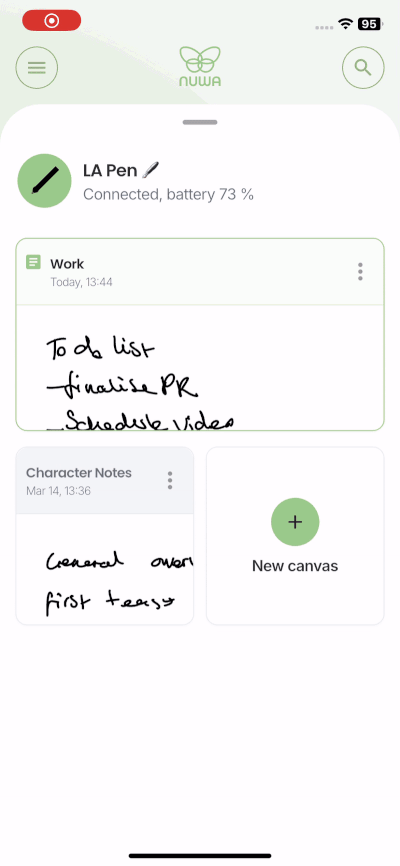Viewport: 400px width, 866px height.
Task: Tap the Connected battery 73% status
Action: tap(169, 194)
